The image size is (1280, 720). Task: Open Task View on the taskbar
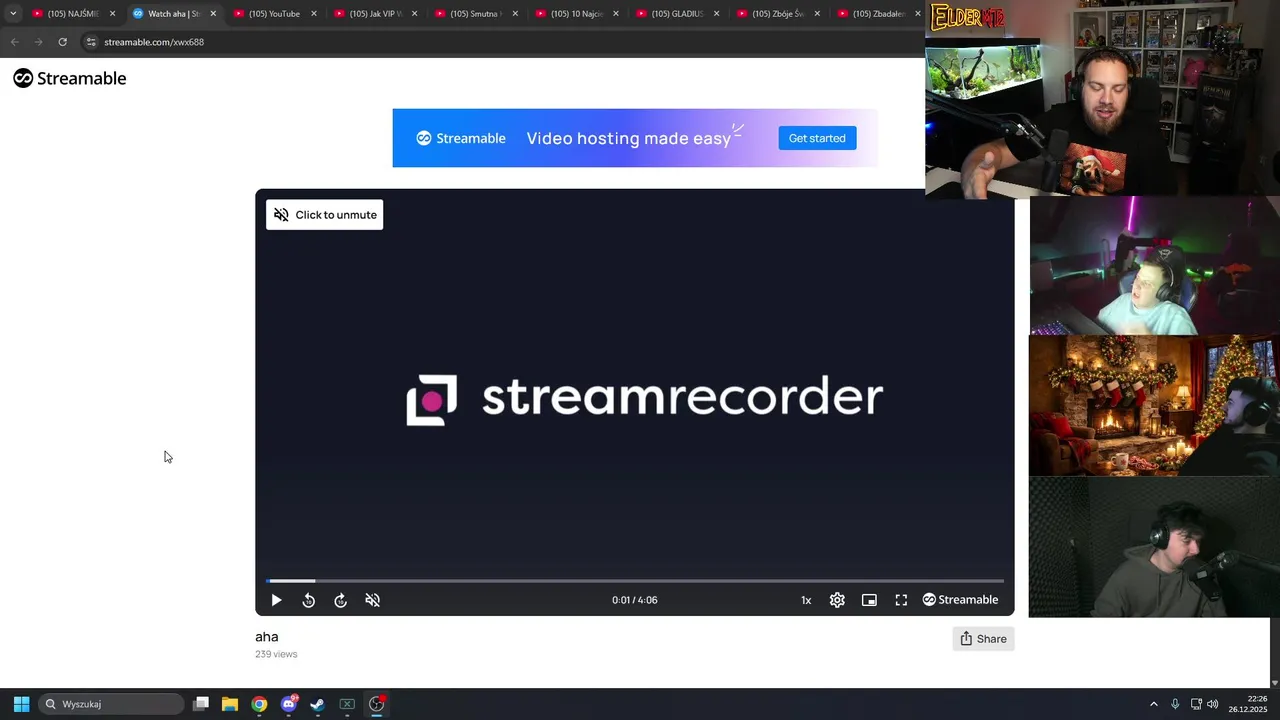pyautogui.click(x=201, y=704)
